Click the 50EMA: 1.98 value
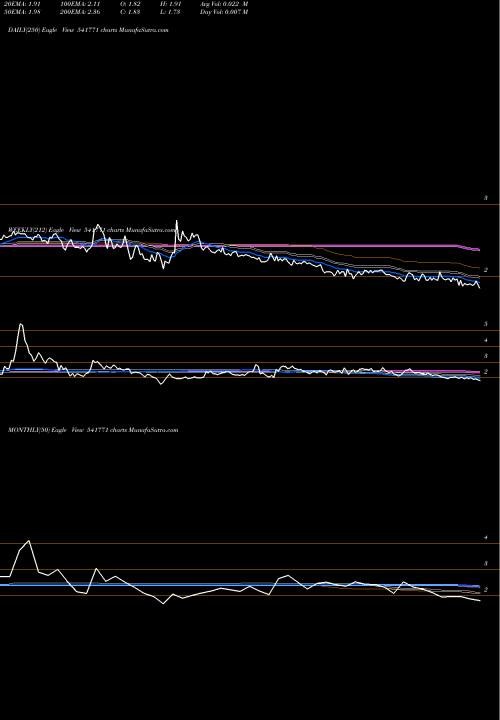Screen dimensions: 500x720 (22, 12)
